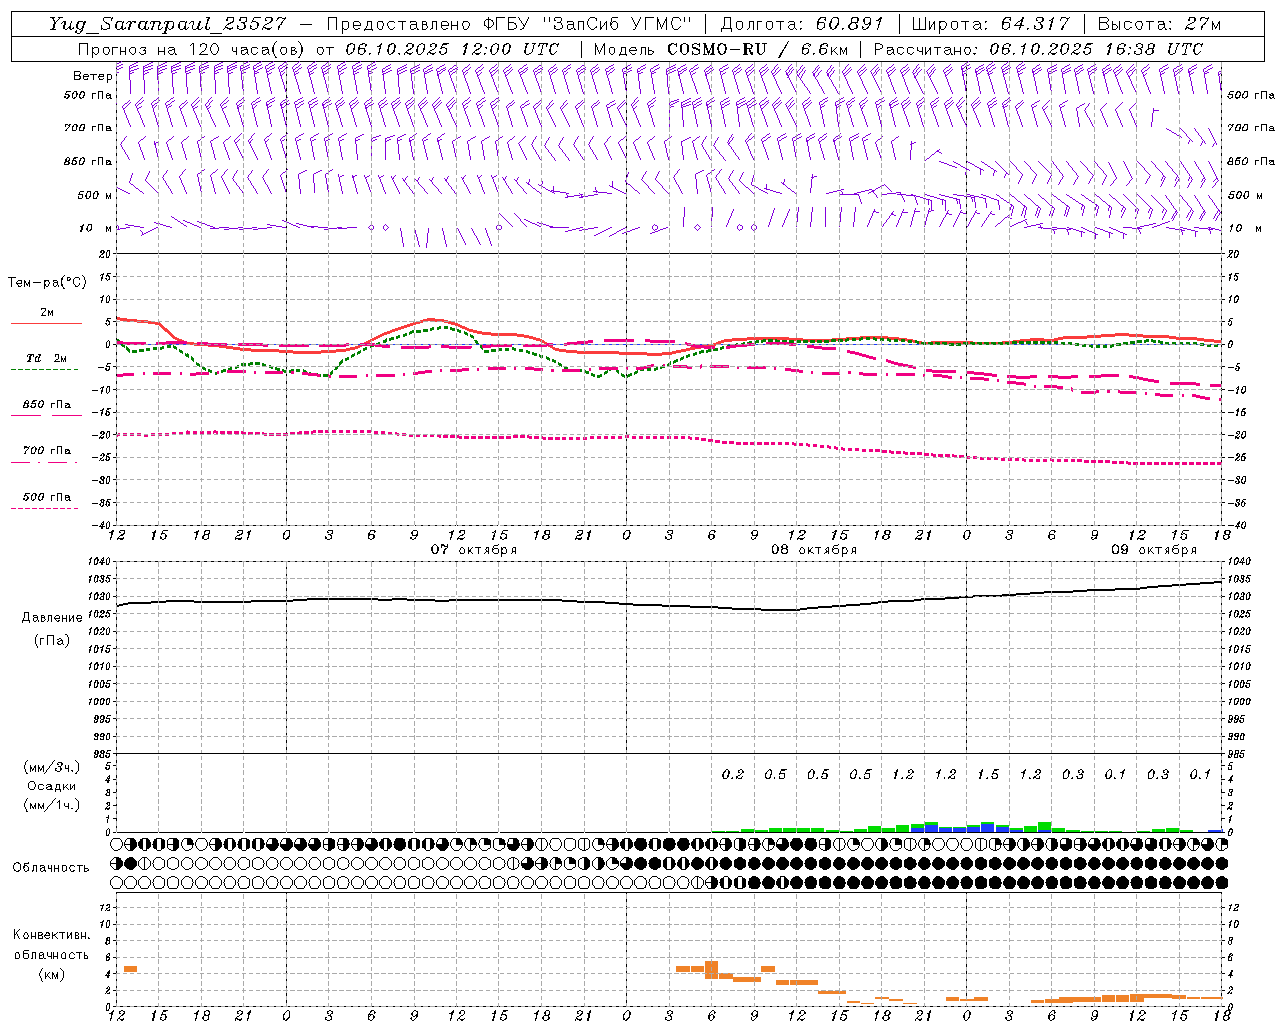Click the 08 октября date marker
Screen dimensions: 1280x1024
[x=813, y=550]
